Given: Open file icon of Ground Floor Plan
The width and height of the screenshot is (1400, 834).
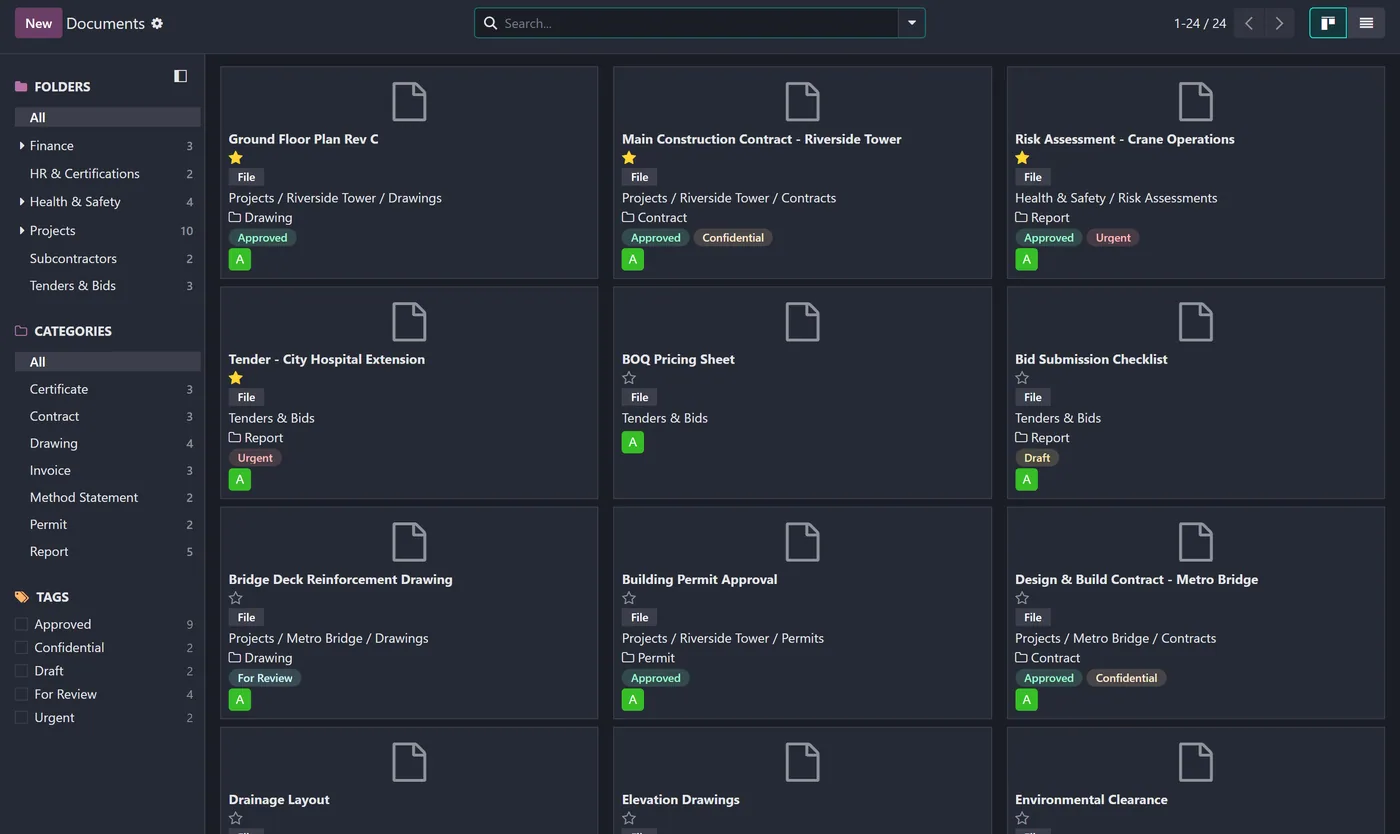Looking at the screenshot, I should [409, 102].
